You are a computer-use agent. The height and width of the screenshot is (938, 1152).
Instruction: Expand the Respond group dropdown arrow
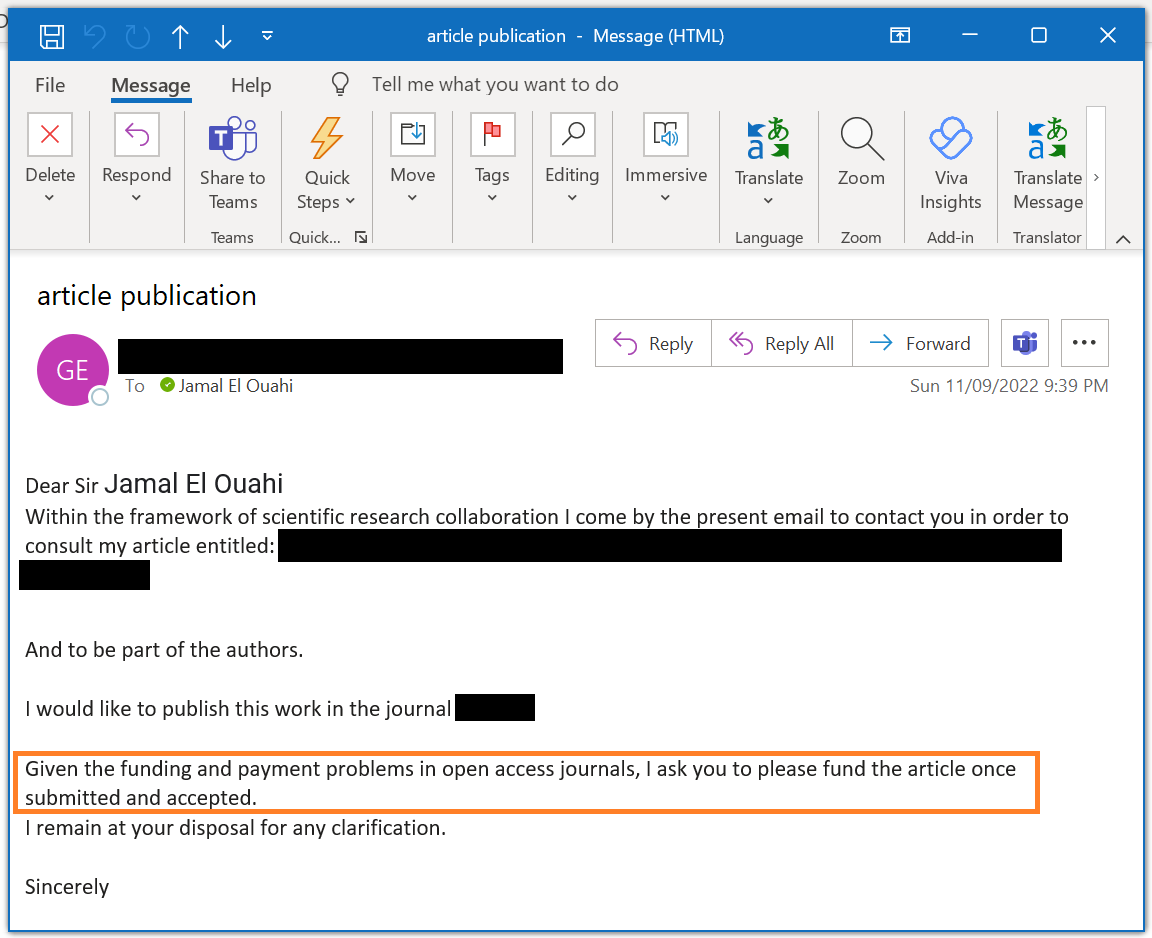tap(136, 198)
